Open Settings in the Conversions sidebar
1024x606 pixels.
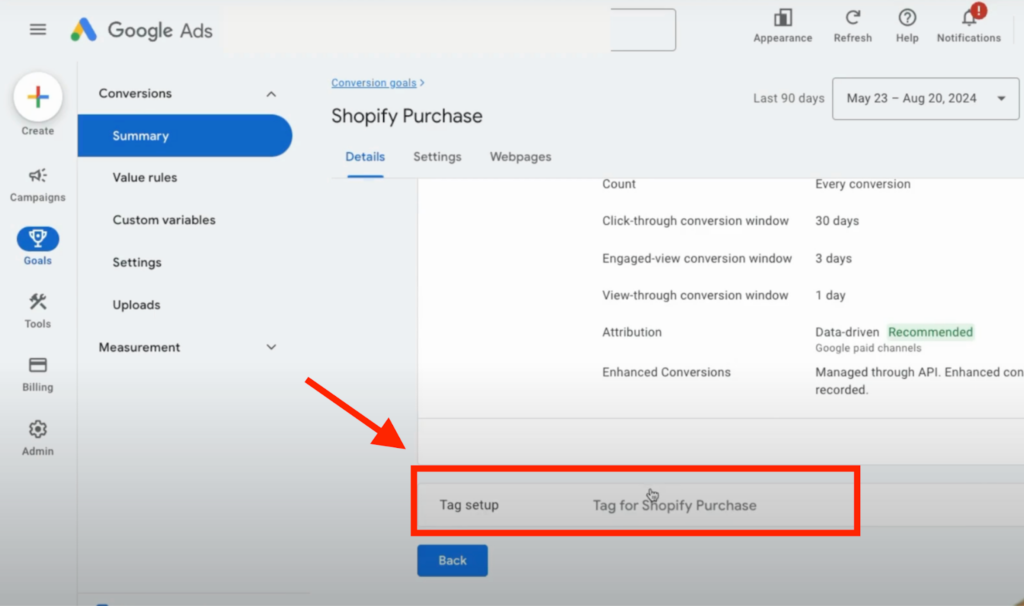136,263
